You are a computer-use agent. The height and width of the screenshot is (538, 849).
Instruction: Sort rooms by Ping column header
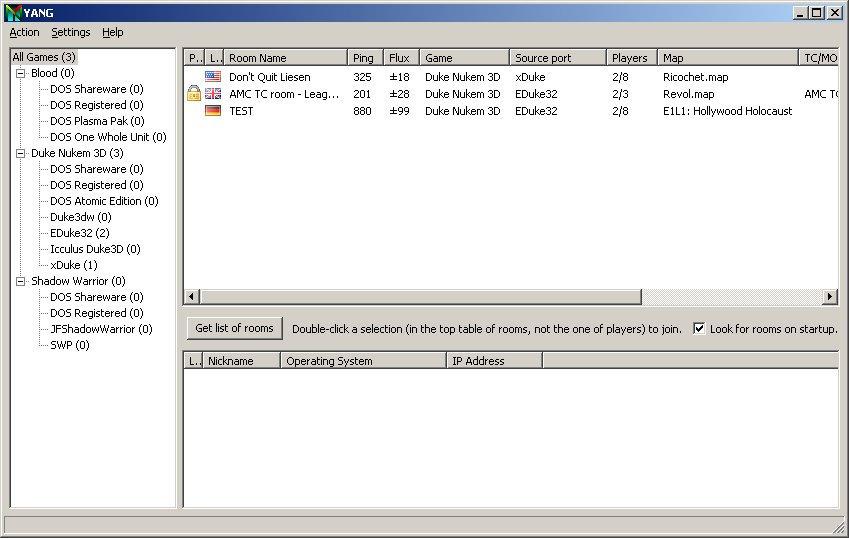(x=365, y=58)
